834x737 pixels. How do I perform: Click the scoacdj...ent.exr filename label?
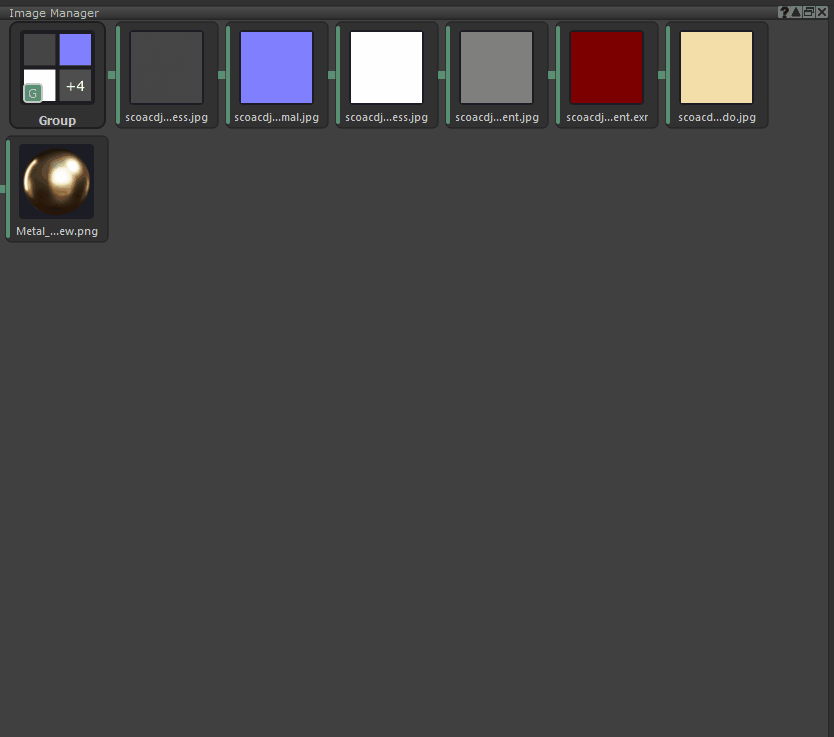(606, 118)
